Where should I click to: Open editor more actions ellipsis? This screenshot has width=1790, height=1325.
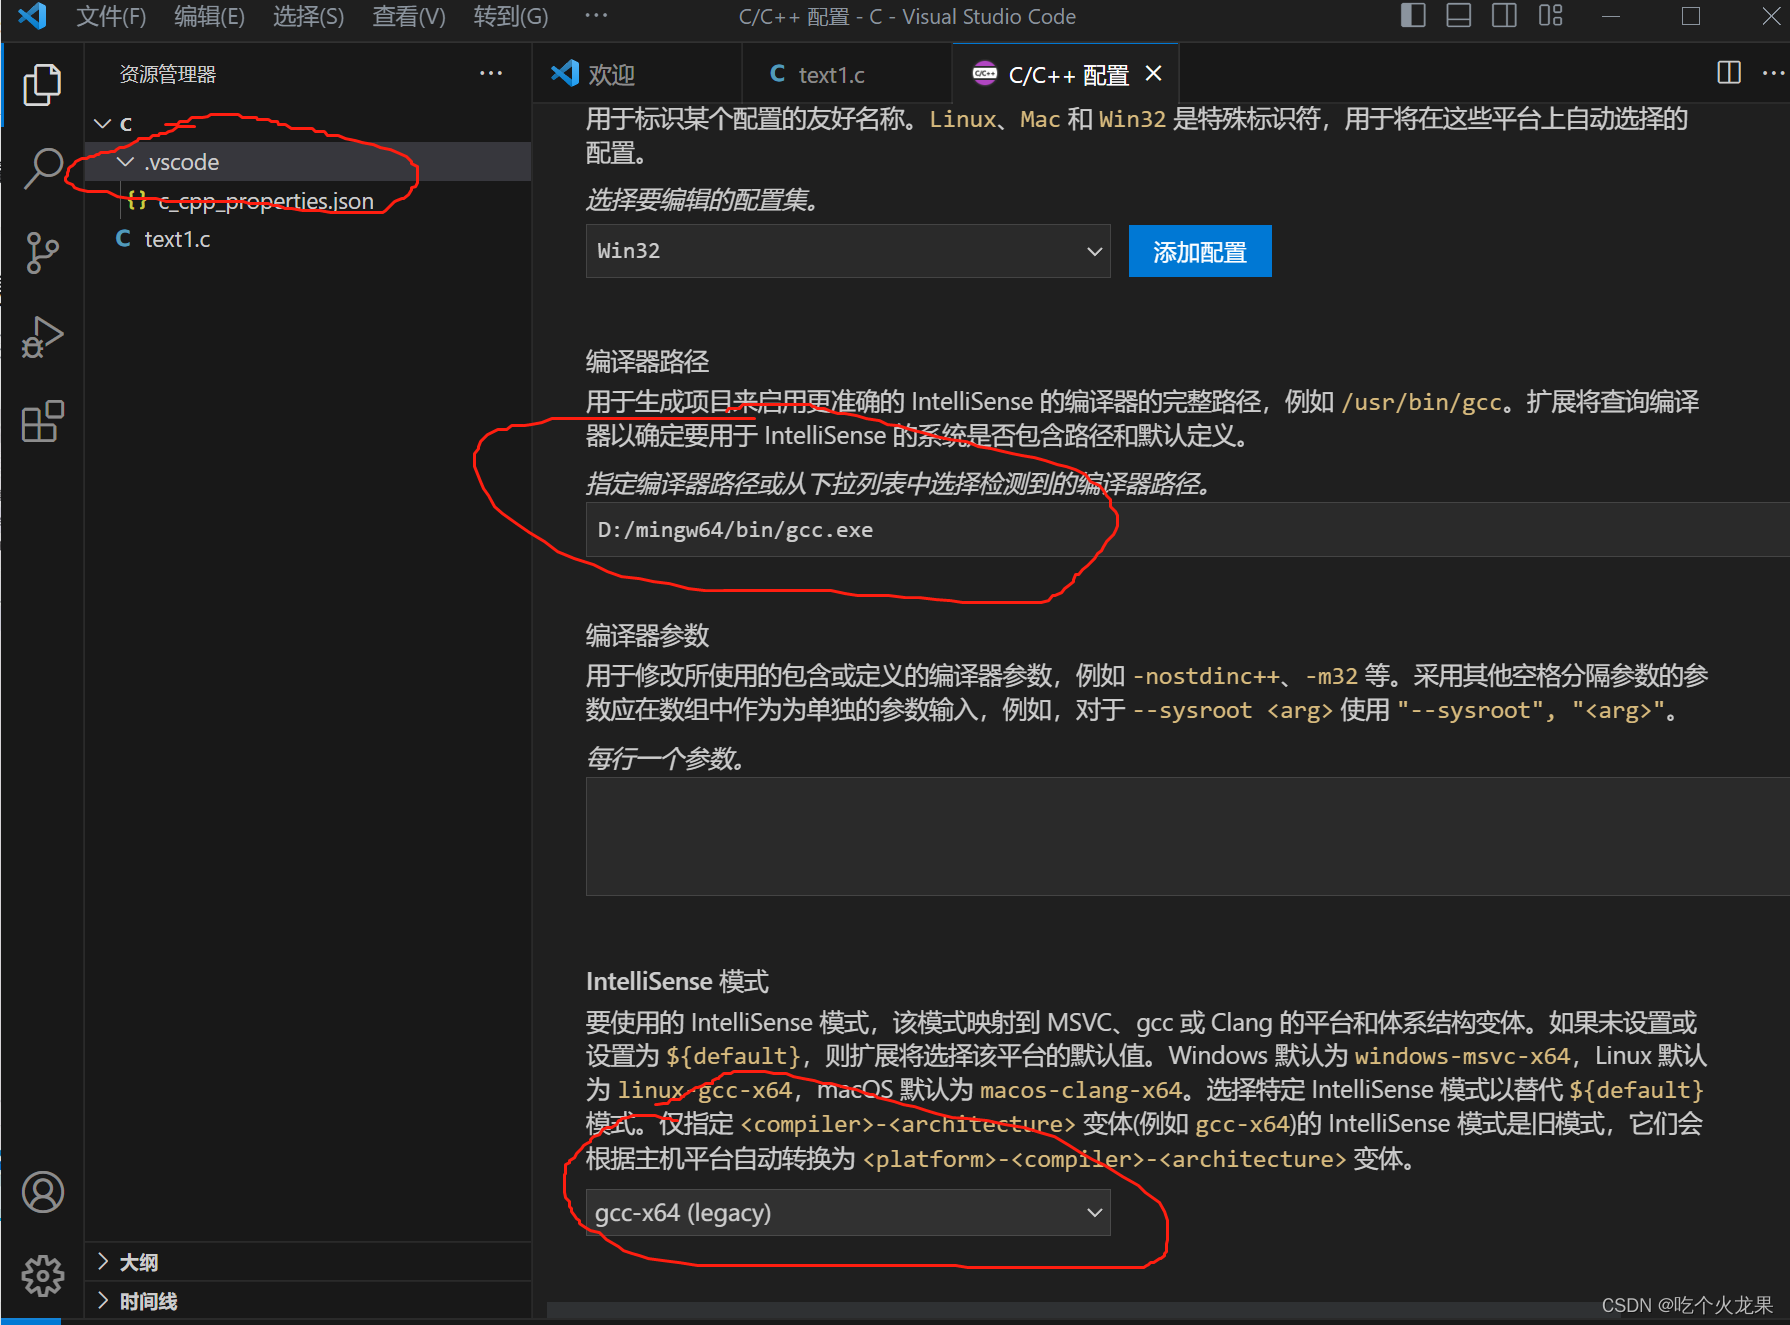[x=1772, y=72]
